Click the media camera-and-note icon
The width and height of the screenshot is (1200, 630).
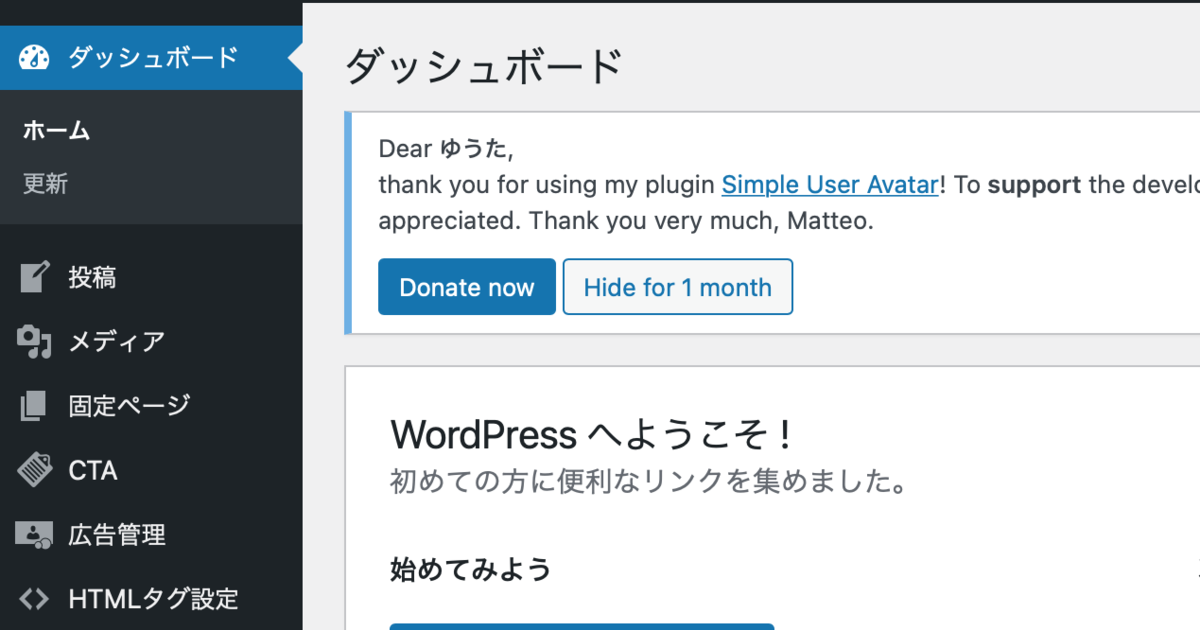(34, 342)
